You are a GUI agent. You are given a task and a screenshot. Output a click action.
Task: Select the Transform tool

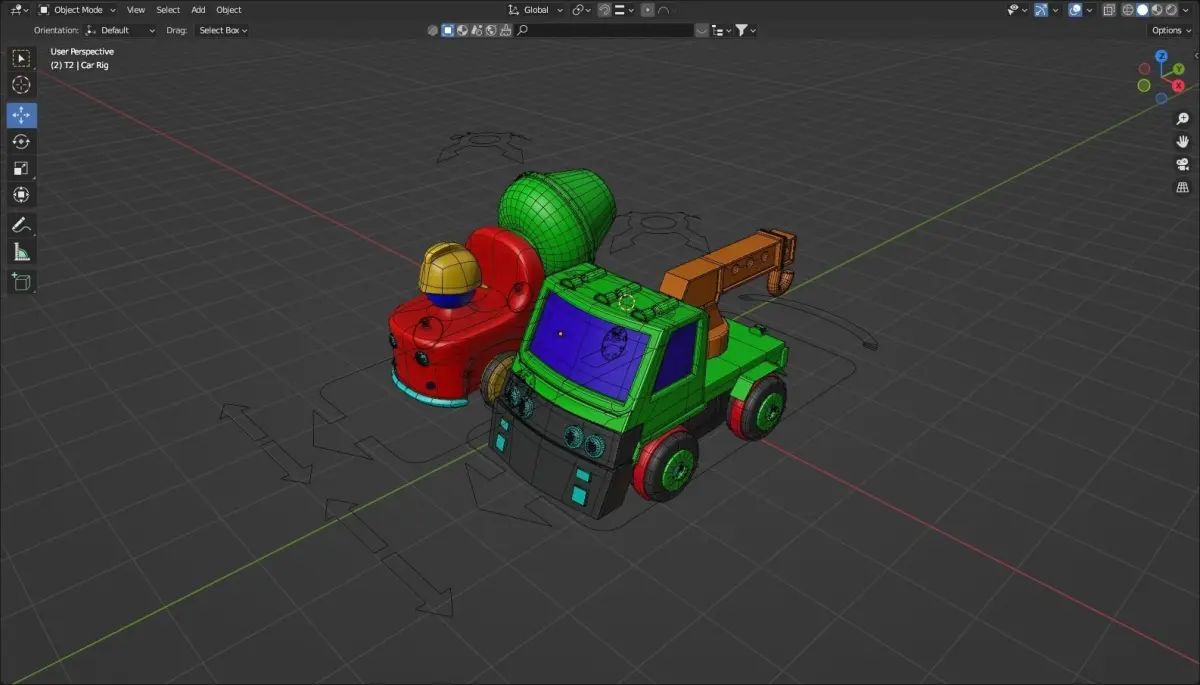pos(21,195)
